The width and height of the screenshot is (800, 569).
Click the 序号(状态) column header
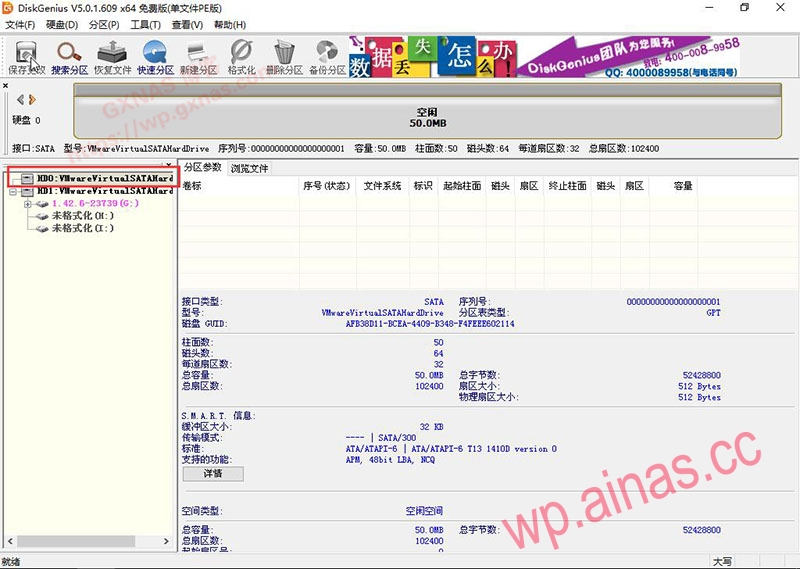point(327,186)
